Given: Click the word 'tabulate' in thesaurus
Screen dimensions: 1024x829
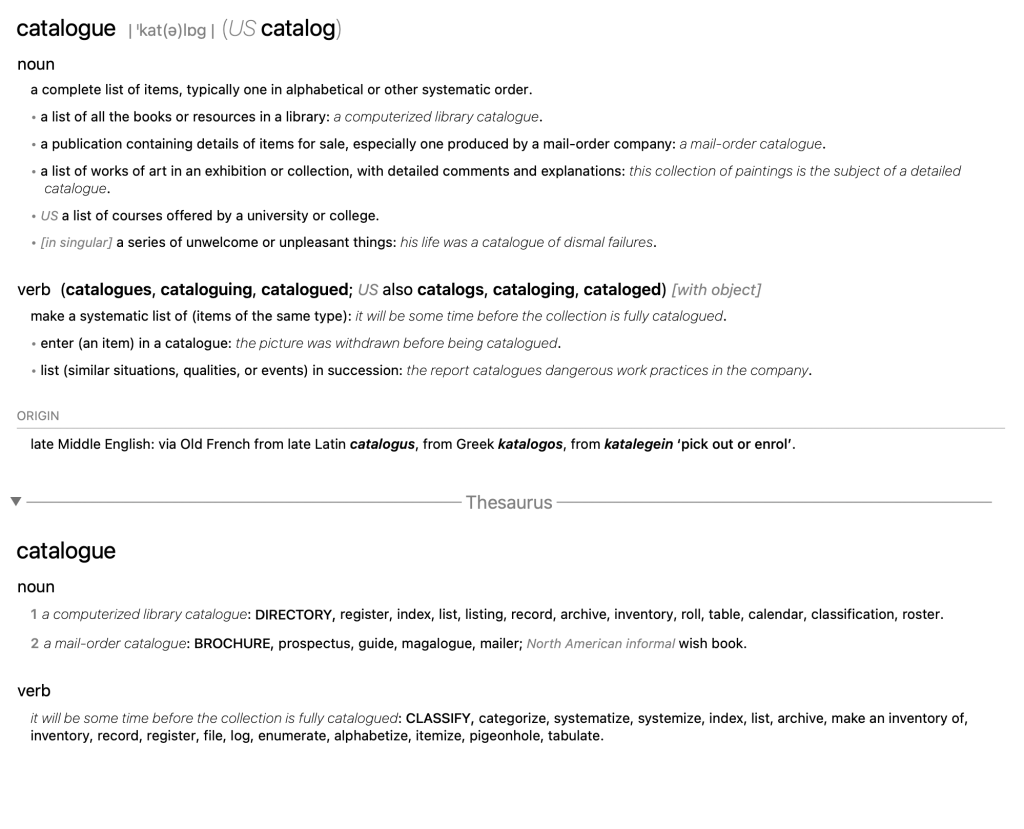Looking at the screenshot, I should [575, 736].
